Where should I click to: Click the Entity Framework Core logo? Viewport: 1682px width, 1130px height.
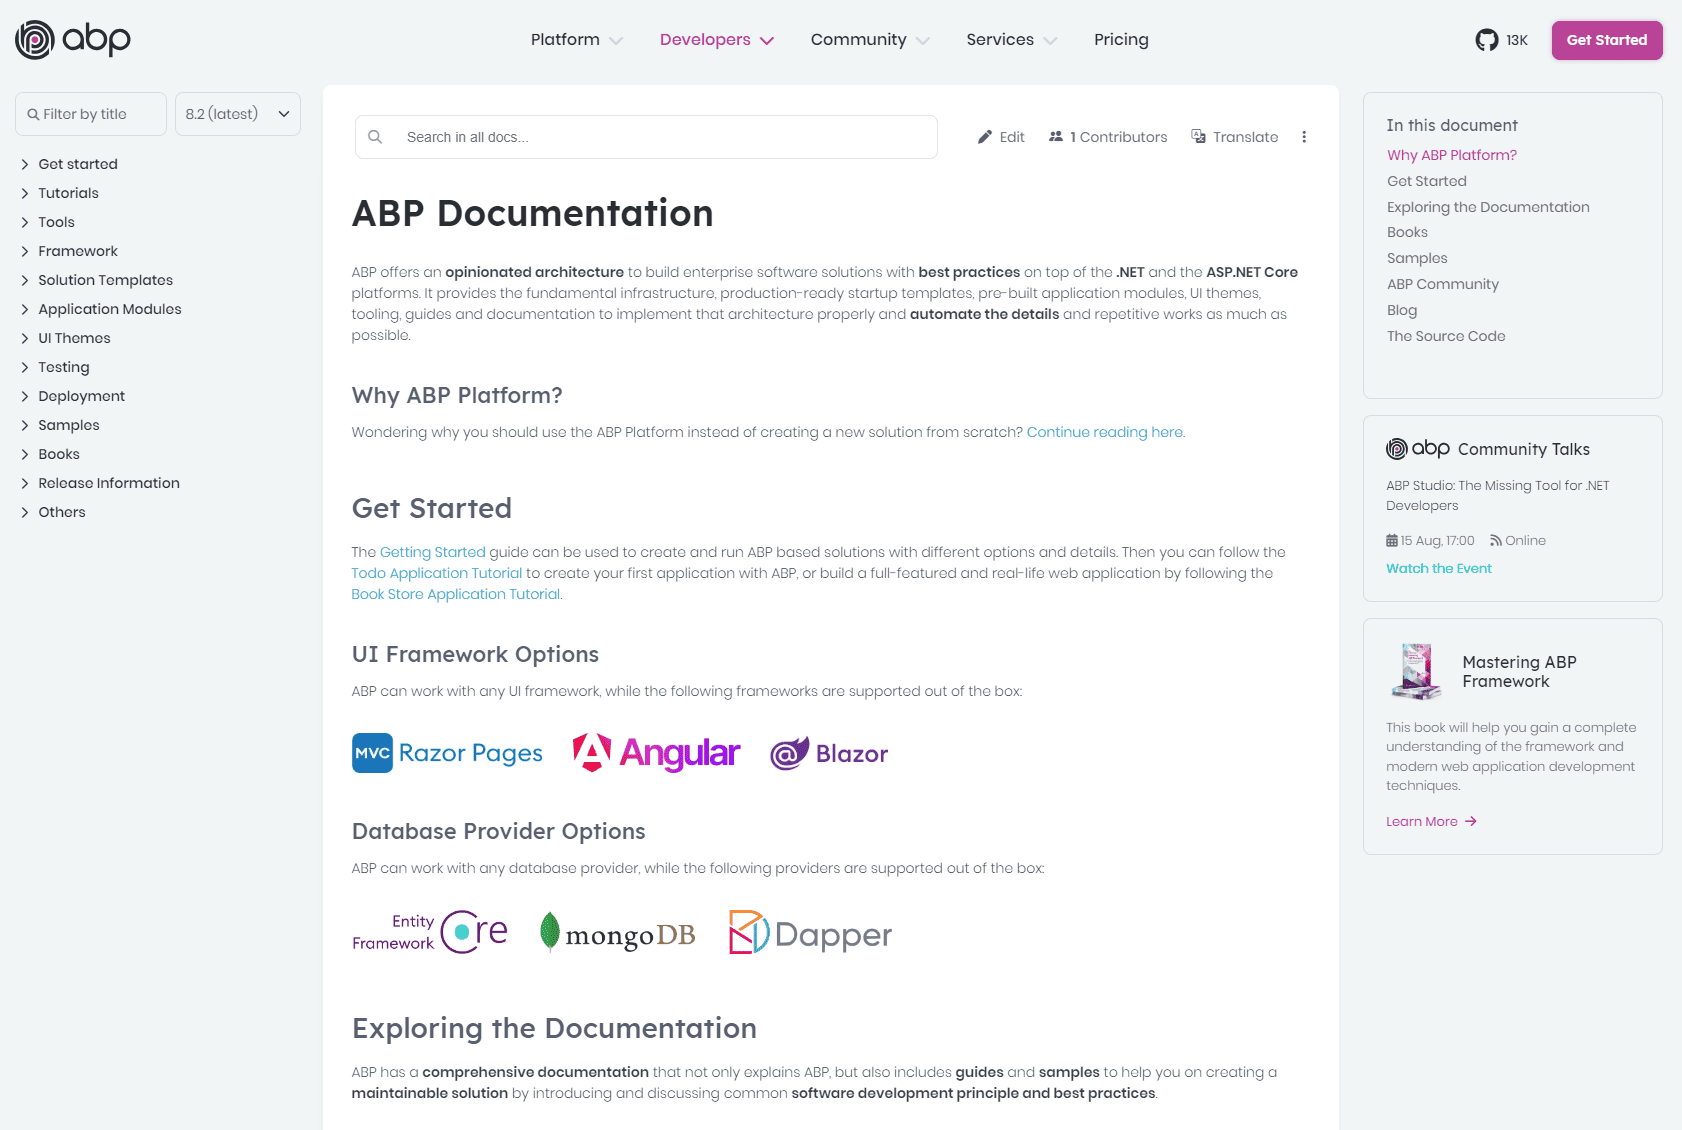click(430, 932)
